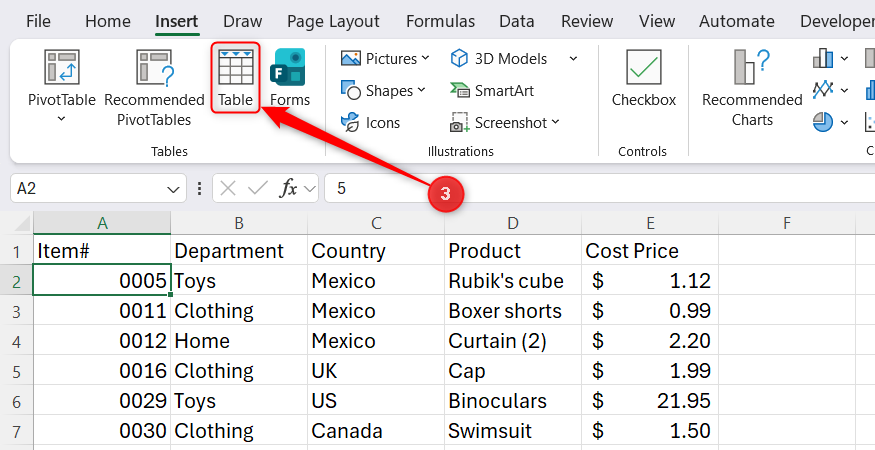Expand the insert function dropdown chevron
875x450 pixels.
click(x=310, y=190)
